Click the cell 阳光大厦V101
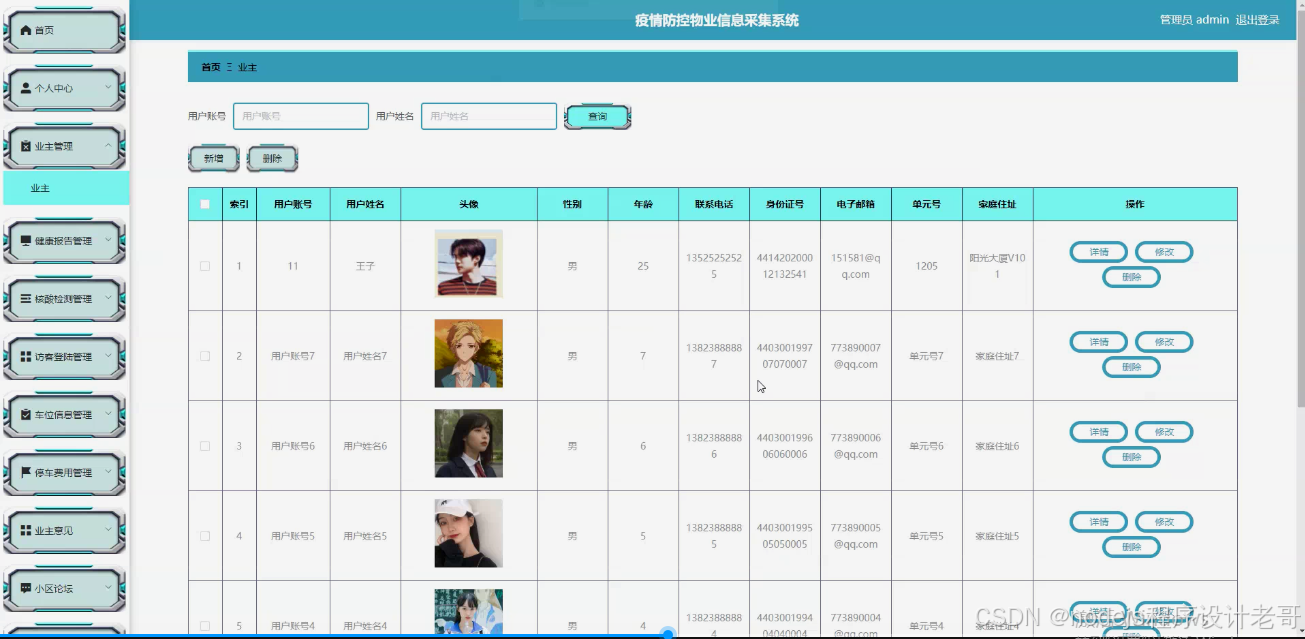The height and width of the screenshot is (639, 1305). click(998, 266)
